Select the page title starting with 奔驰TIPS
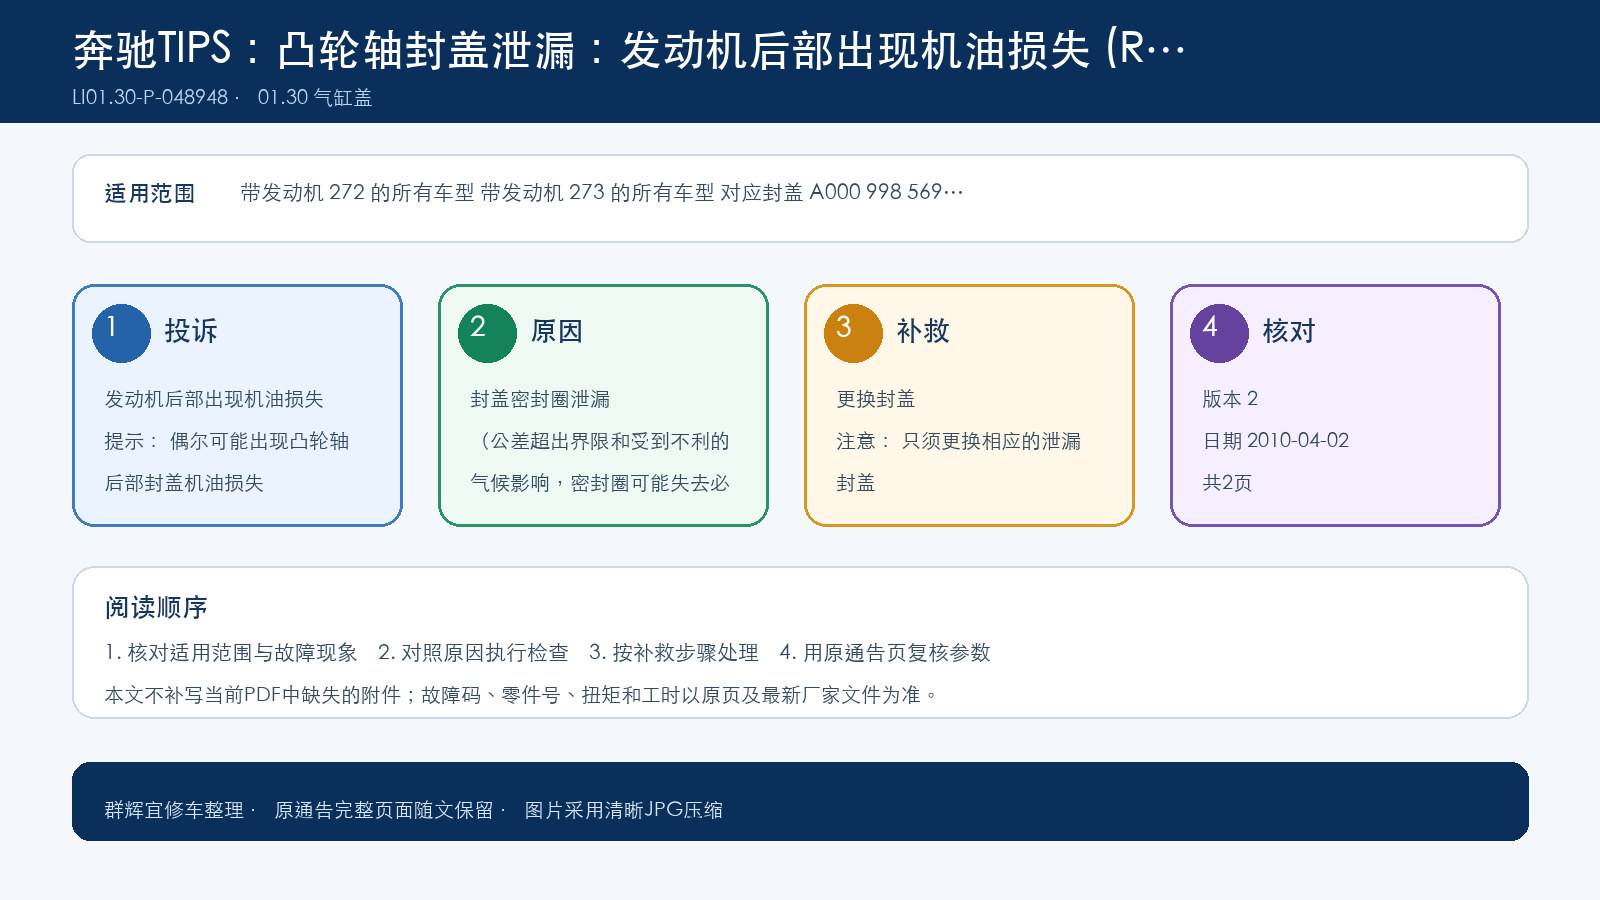Image resolution: width=1600 pixels, height=900 pixels. click(x=629, y=50)
